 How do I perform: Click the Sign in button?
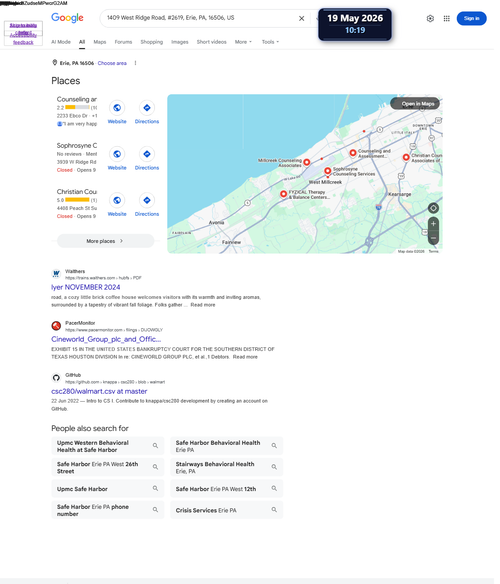pos(471,18)
